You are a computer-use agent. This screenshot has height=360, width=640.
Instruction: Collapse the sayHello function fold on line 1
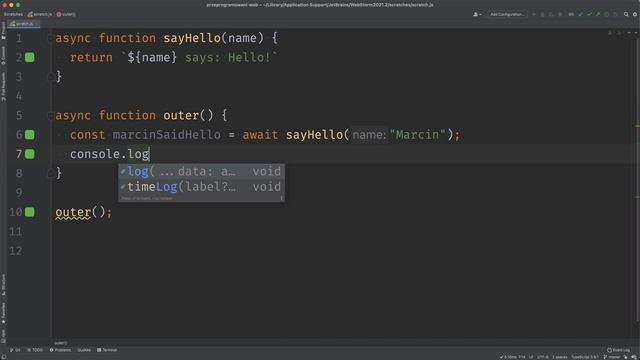(x=50, y=38)
